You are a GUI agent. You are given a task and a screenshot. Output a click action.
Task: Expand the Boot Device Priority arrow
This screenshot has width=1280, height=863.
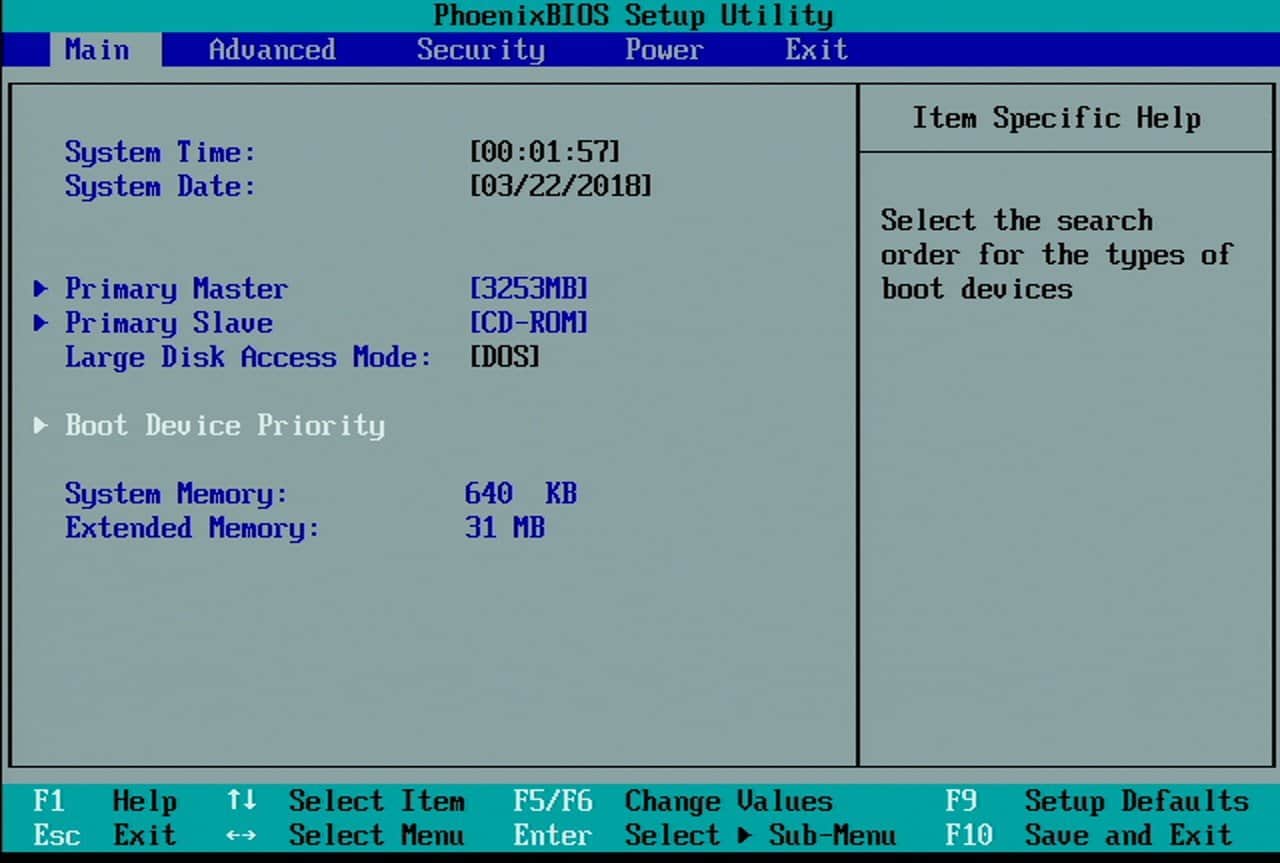click(41, 425)
